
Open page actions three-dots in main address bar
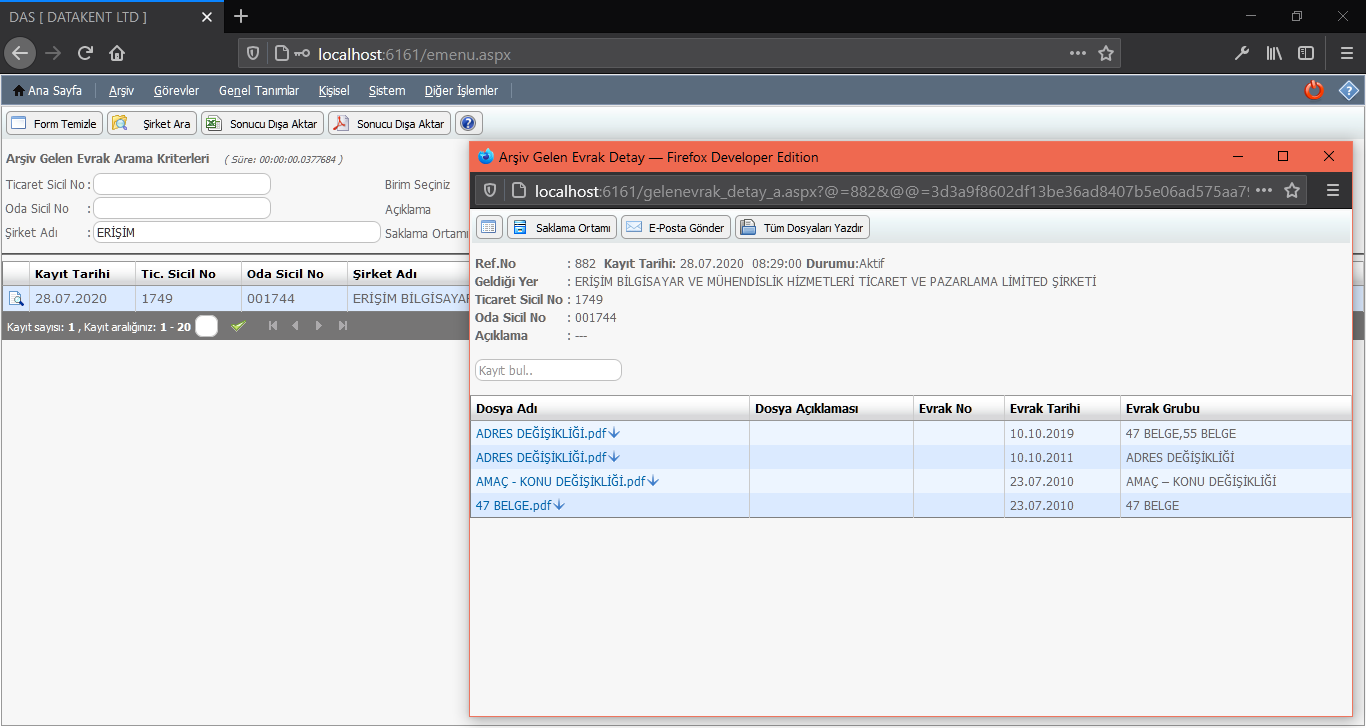(1077, 54)
